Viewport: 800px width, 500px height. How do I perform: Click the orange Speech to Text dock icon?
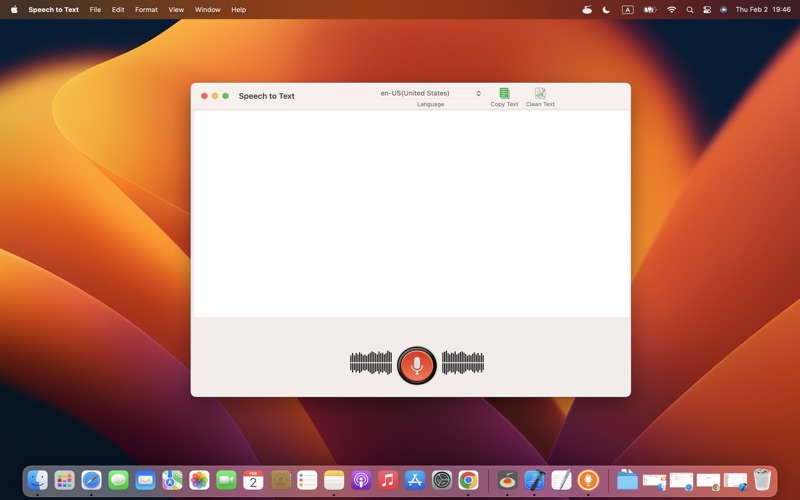588,480
